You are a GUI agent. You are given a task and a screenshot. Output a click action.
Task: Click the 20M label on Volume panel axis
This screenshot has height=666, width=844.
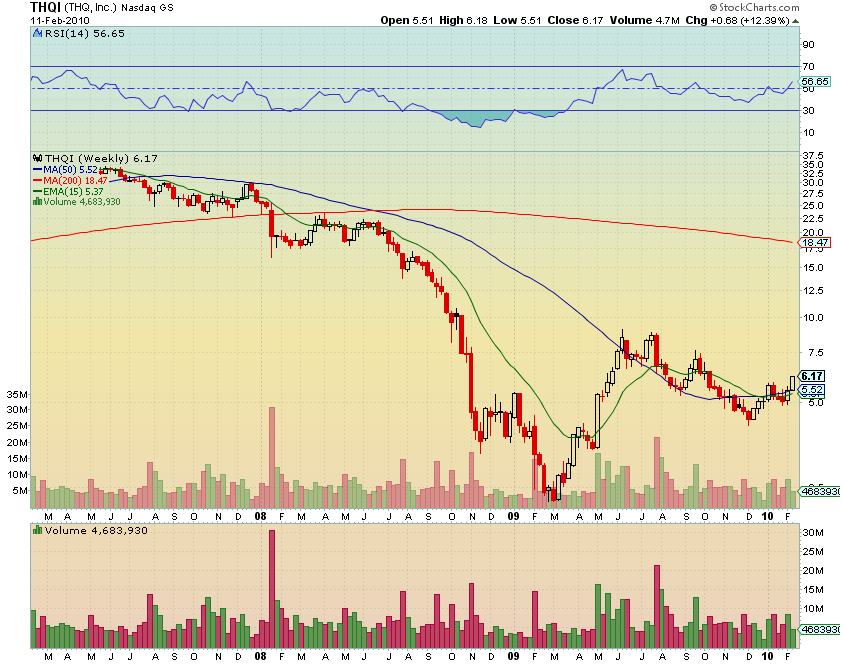tap(813, 571)
